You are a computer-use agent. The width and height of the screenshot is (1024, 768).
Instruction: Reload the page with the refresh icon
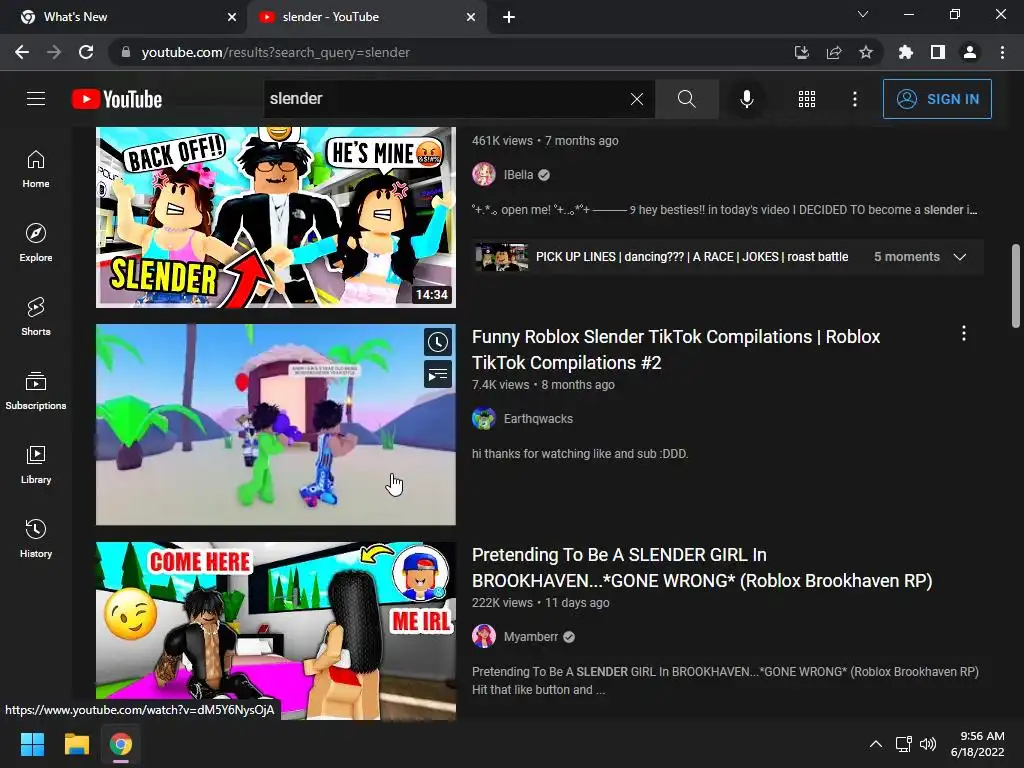(x=86, y=52)
